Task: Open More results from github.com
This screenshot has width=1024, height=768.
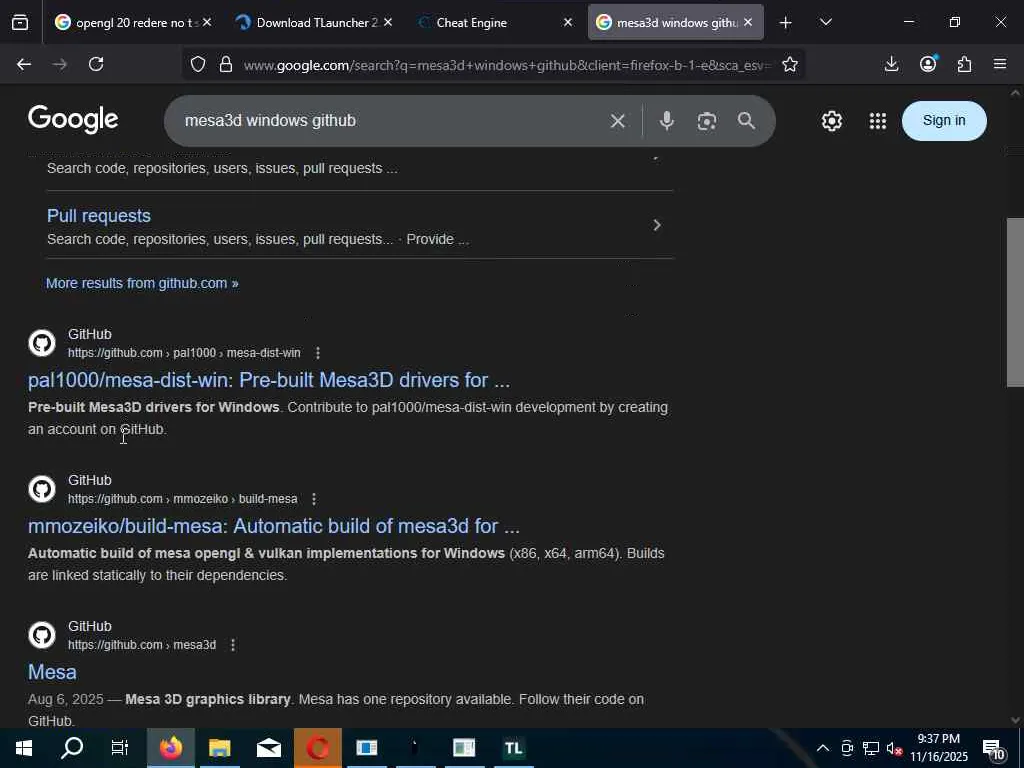Action: pos(142,283)
